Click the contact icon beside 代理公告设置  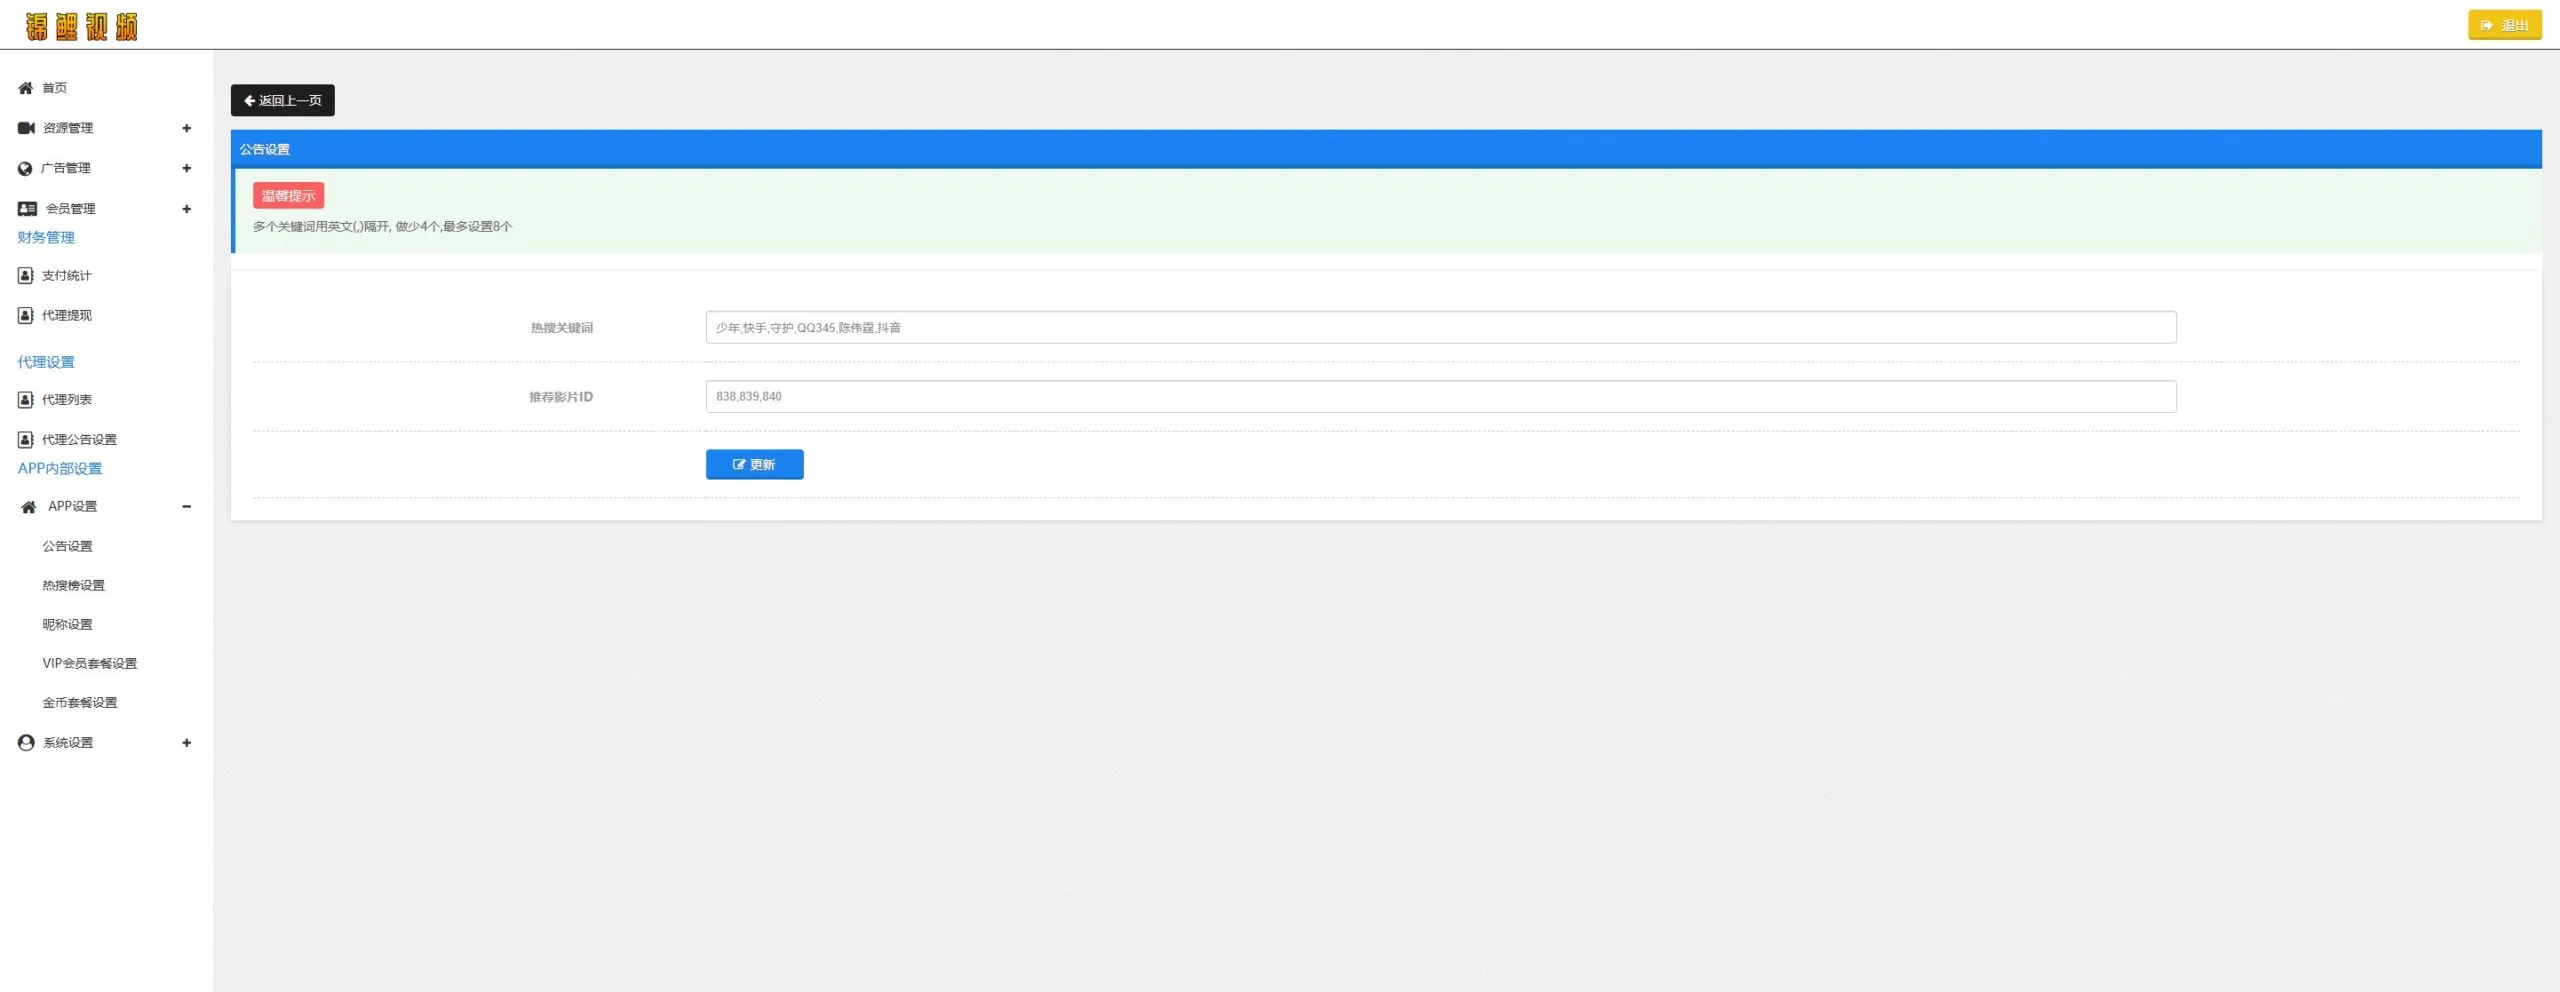26,440
